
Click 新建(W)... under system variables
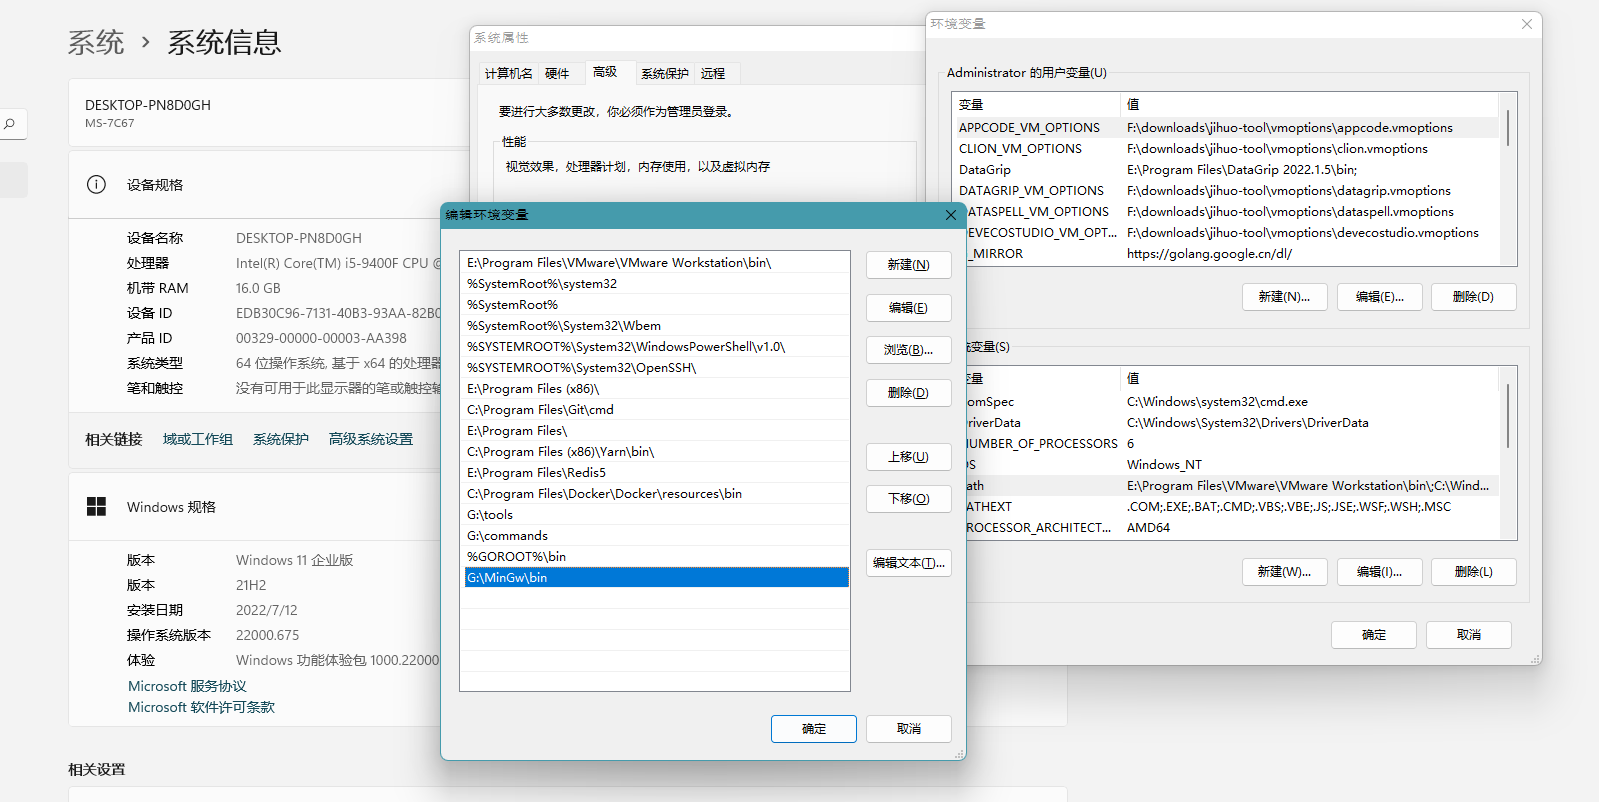click(x=1285, y=572)
